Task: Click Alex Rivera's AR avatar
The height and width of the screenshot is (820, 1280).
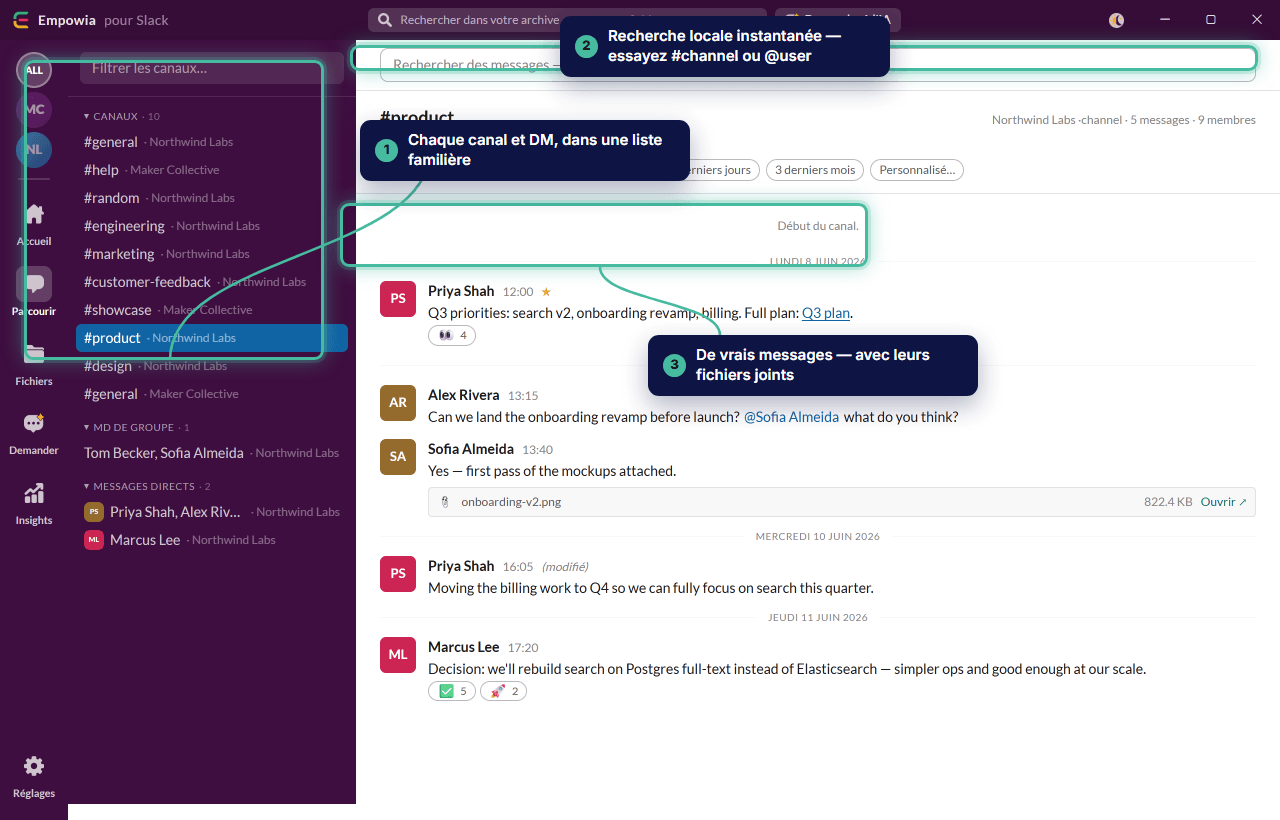Action: (398, 403)
